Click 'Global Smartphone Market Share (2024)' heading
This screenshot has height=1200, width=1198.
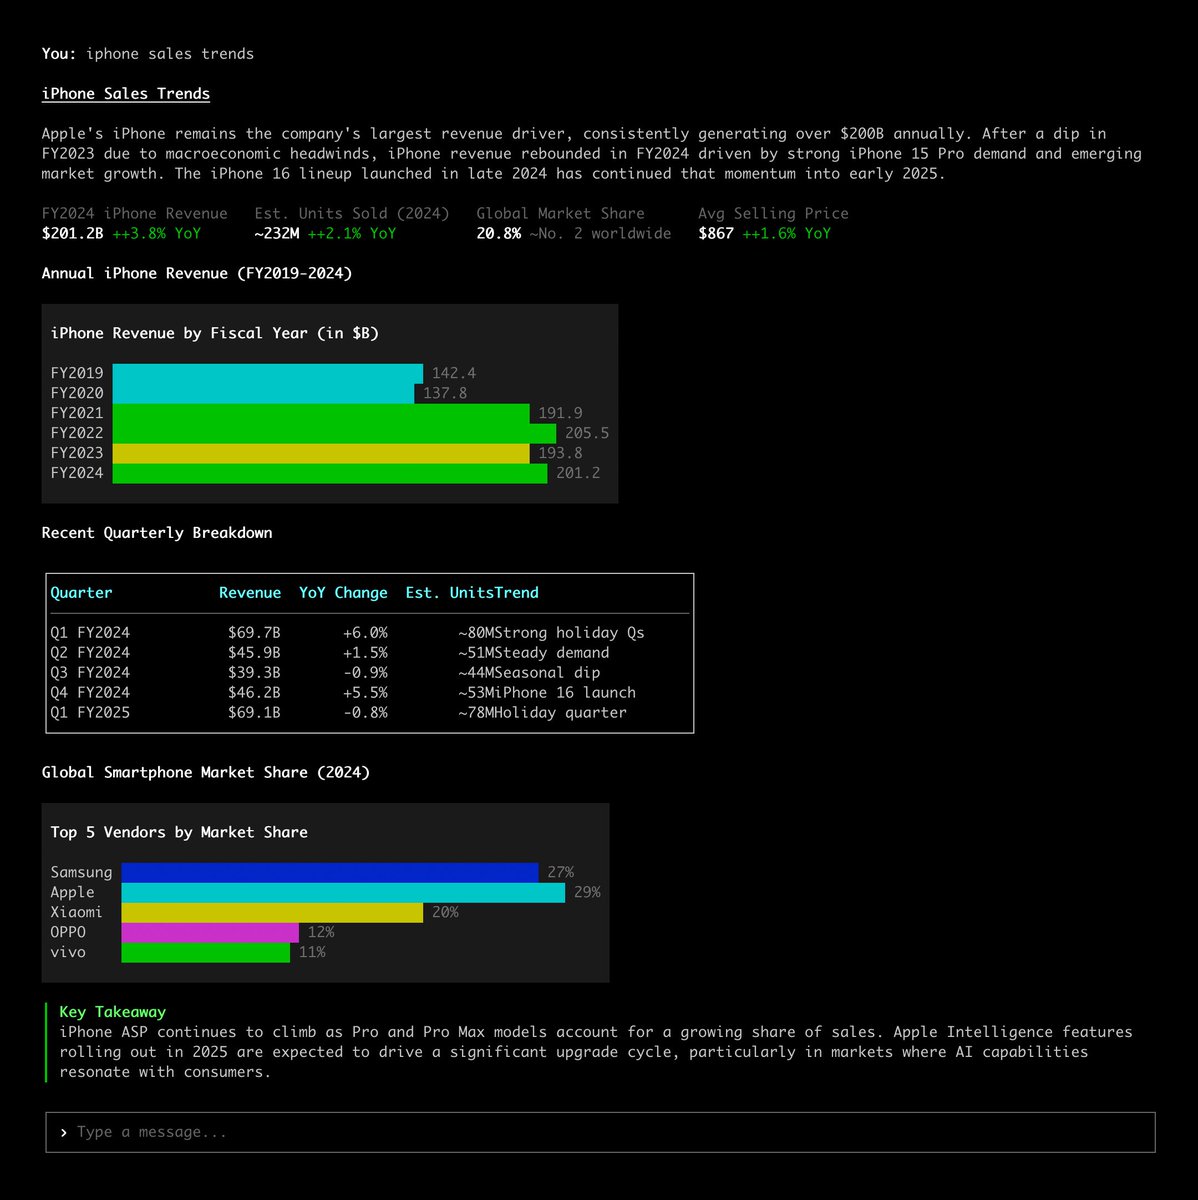(206, 772)
